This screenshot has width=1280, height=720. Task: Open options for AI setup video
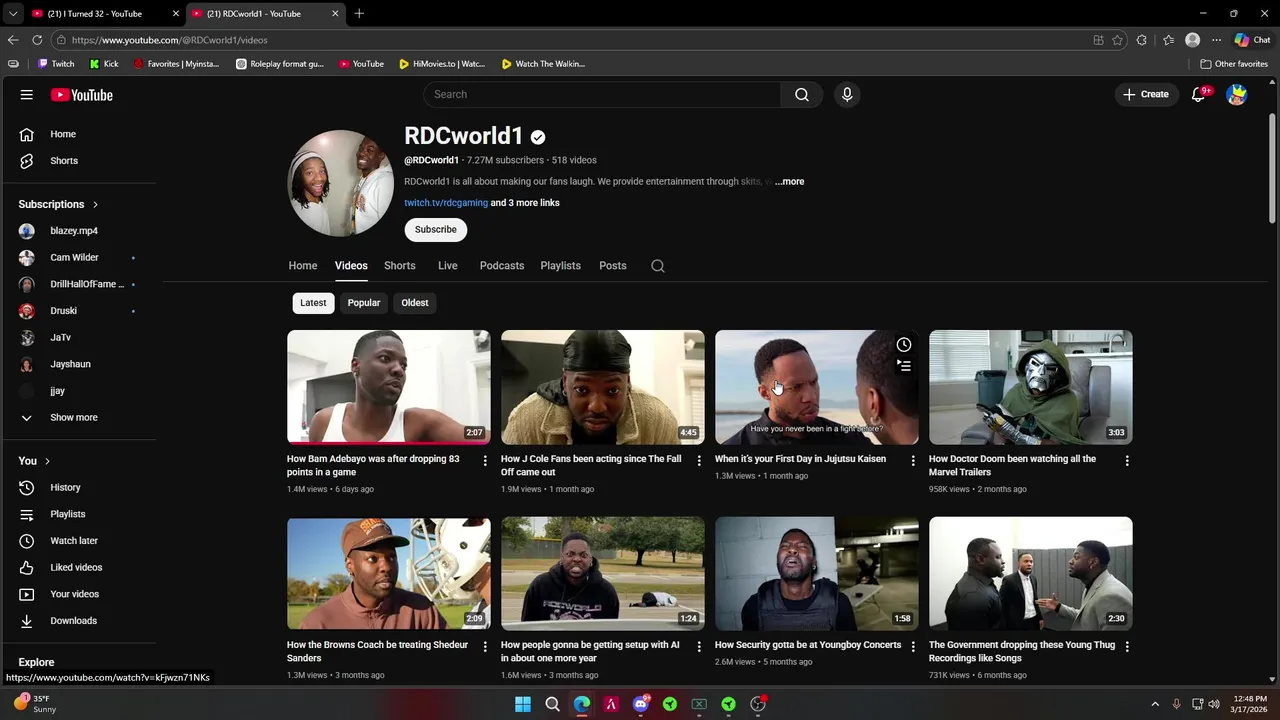pos(699,646)
